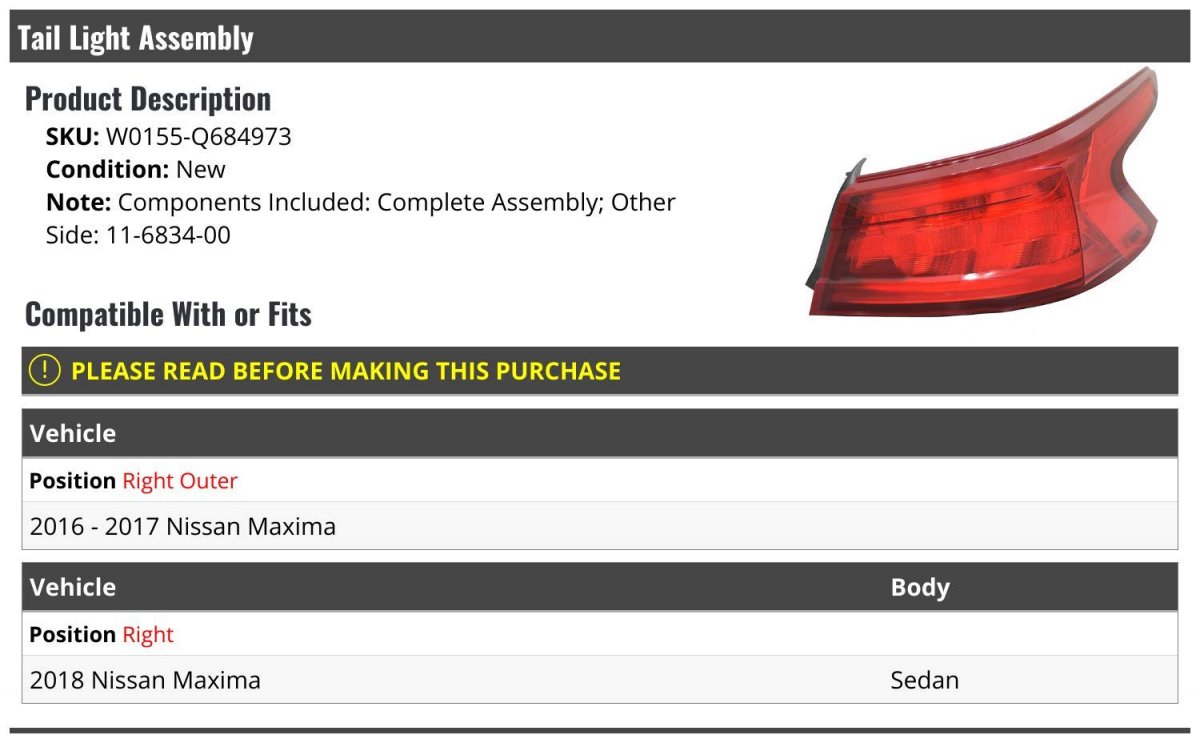This screenshot has width=1200, height=743.
Task: Click the PLEASE READ BEFORE MAKING THIS PURCHASE banner
Action: coord(600,371)
